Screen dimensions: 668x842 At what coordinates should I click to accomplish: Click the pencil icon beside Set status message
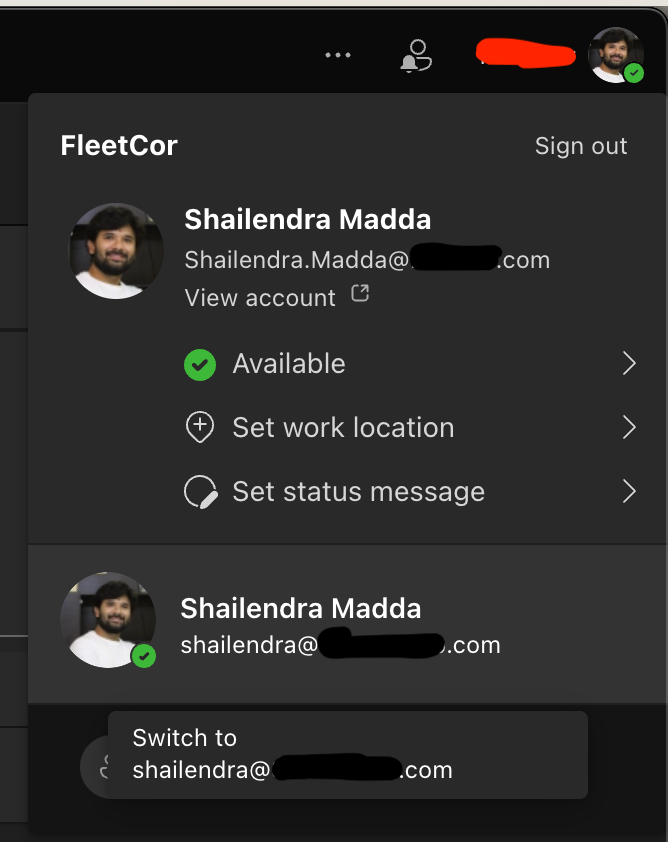point(200,491)
